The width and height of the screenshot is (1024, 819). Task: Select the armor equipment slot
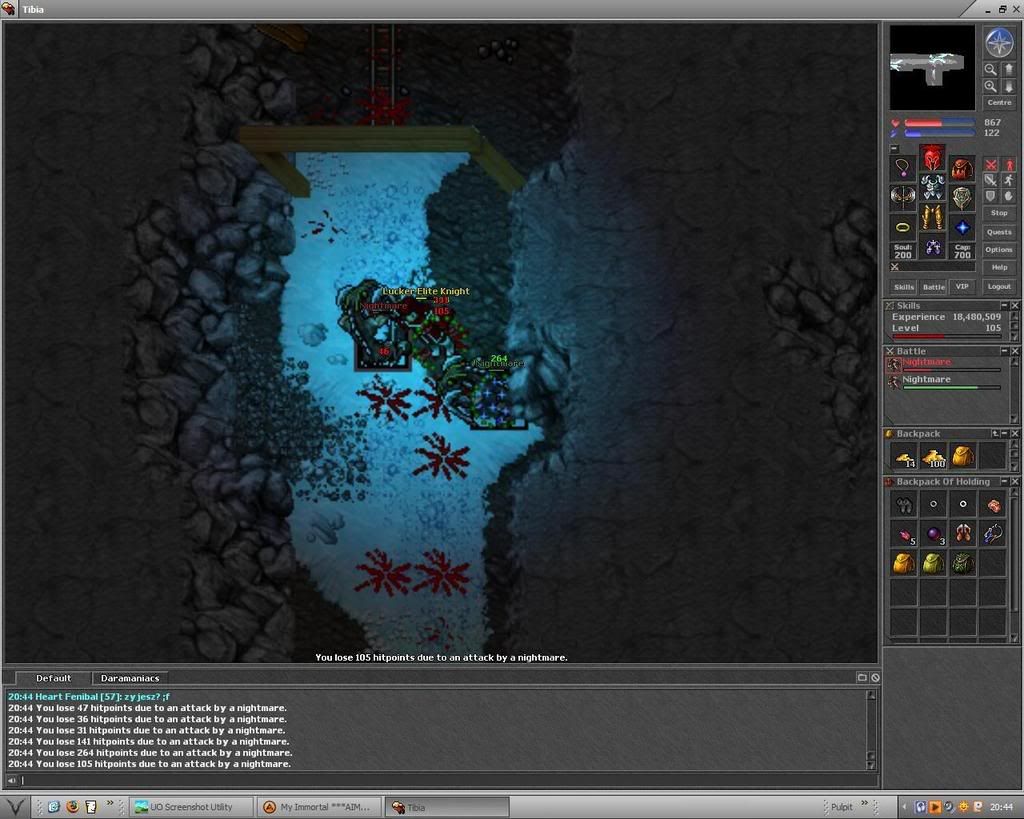pyautogui.click(x=933, y=187)
